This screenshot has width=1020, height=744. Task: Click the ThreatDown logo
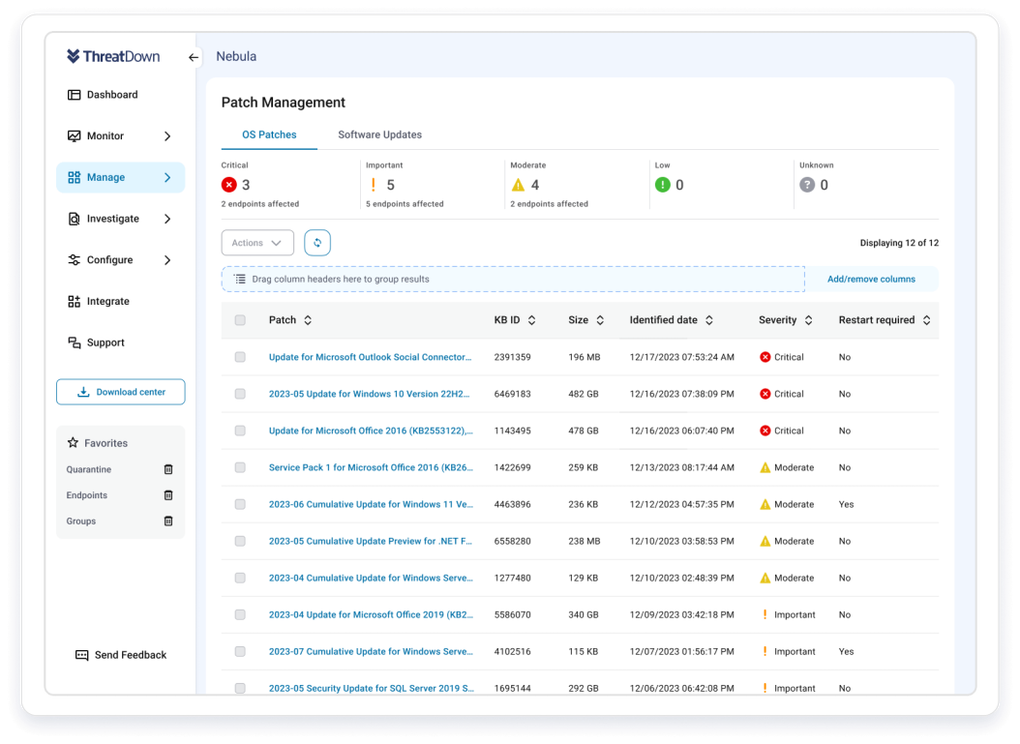[113, 57]
